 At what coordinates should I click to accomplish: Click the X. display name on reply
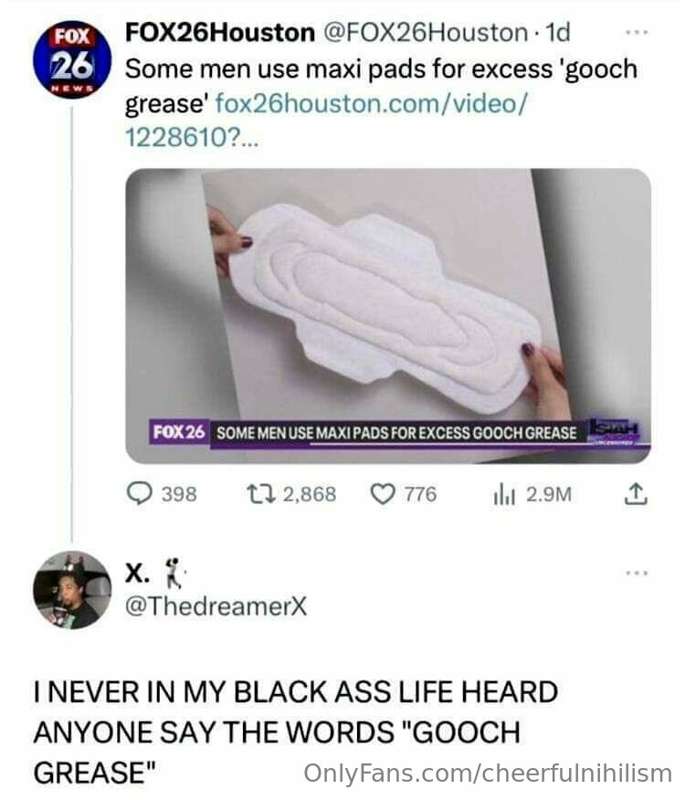coord(138,573)
